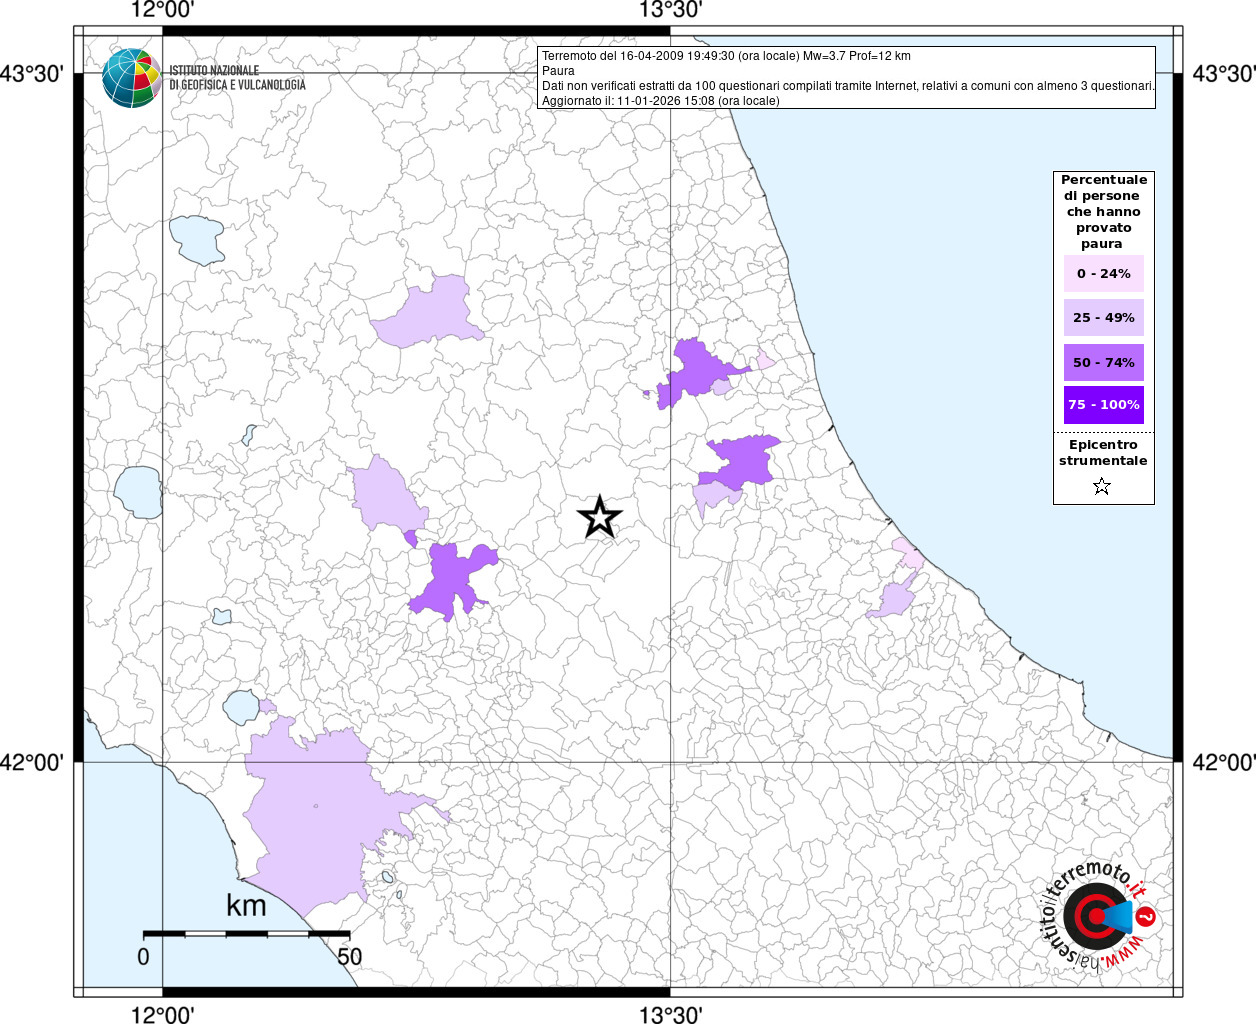The width and height of the screenshot is (1256, 1024).
Task: Click the star symbol in the legend
Action: tap(1102, 487)
